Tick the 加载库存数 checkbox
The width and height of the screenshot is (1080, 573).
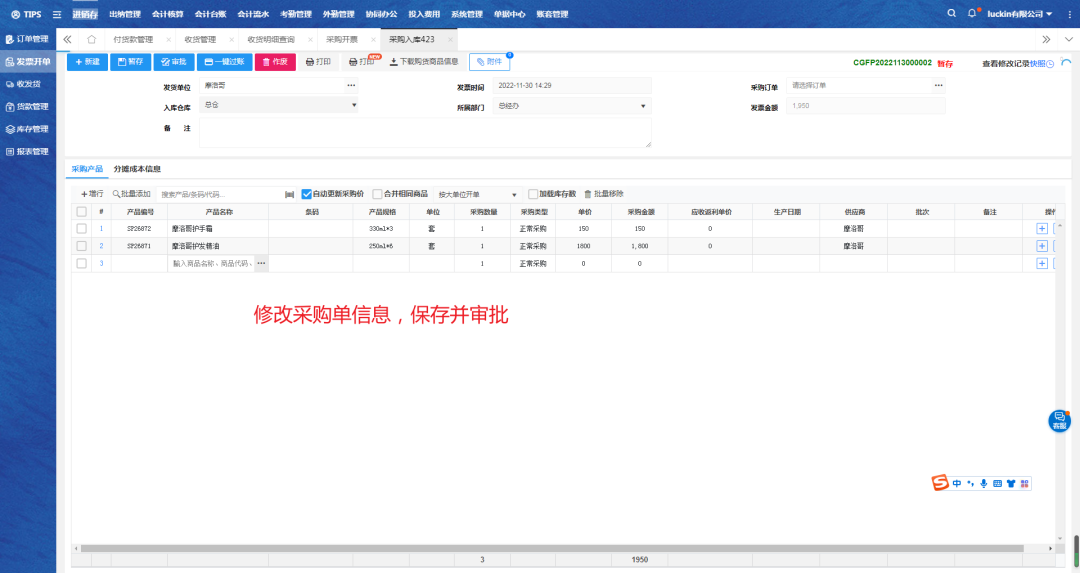[x=533, y=194]
